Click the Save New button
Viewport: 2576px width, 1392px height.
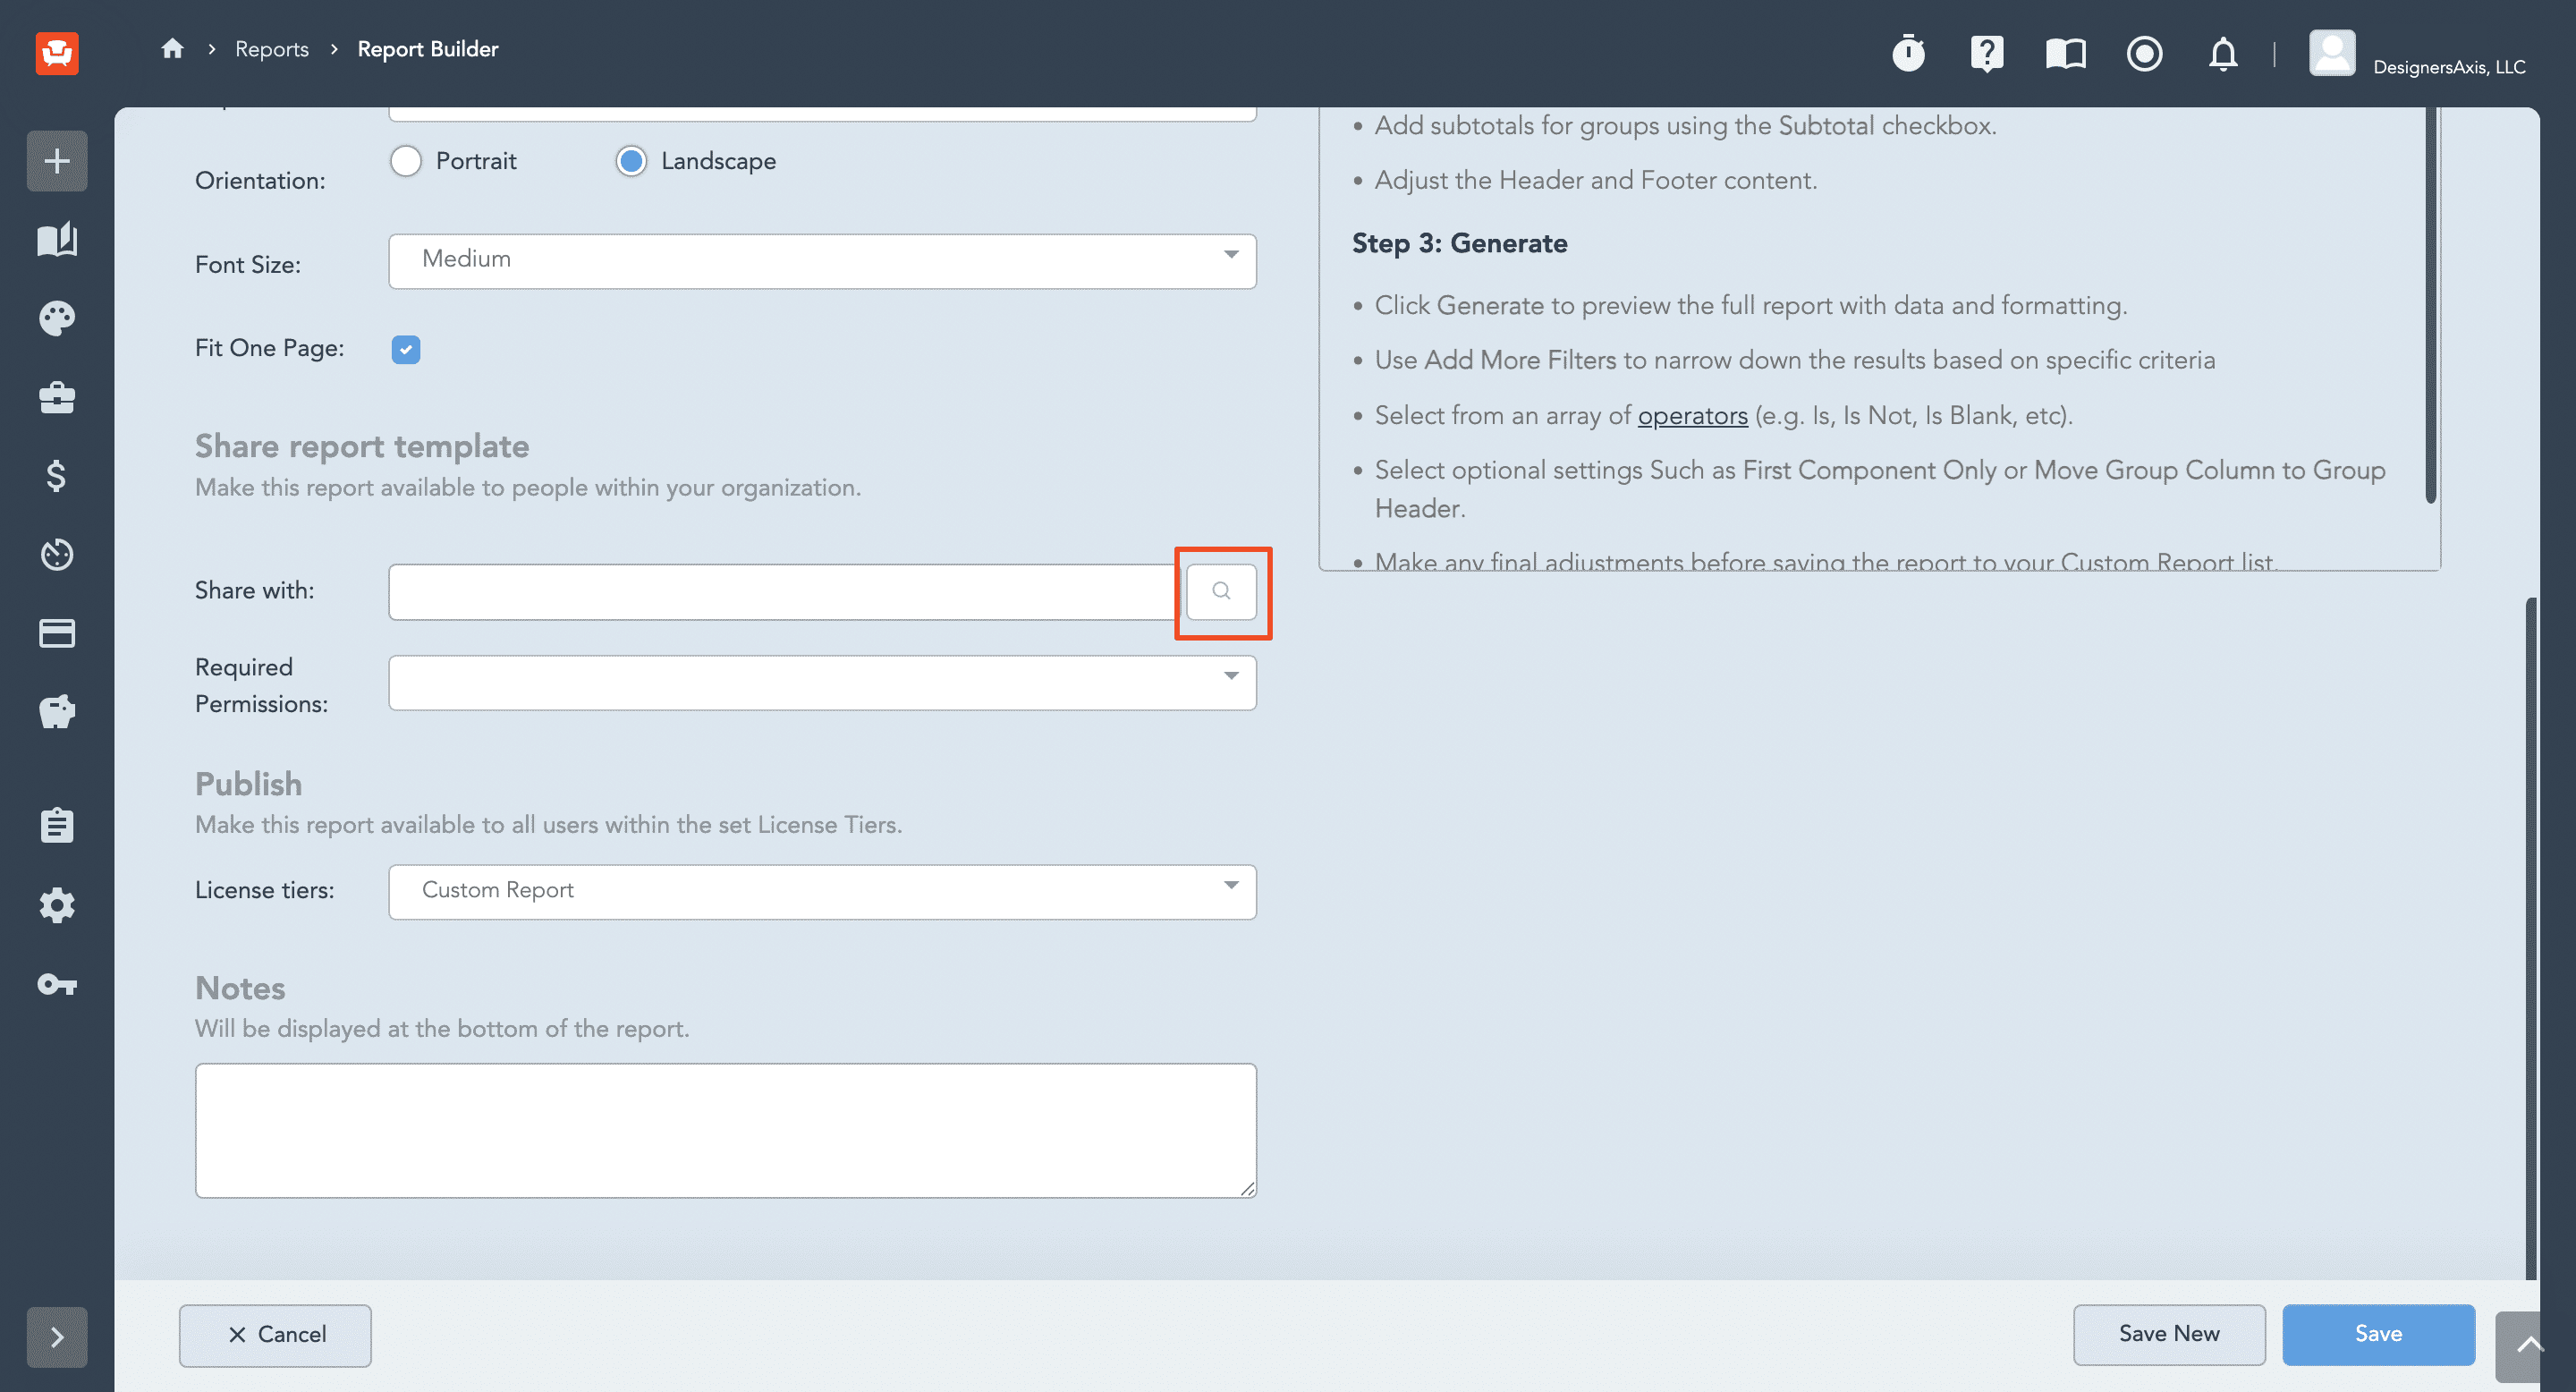2169,1334
